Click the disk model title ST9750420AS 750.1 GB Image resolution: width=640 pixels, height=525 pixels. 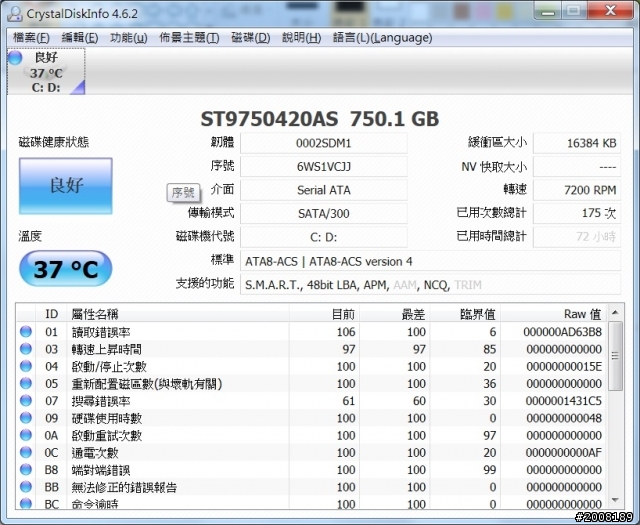320,119
